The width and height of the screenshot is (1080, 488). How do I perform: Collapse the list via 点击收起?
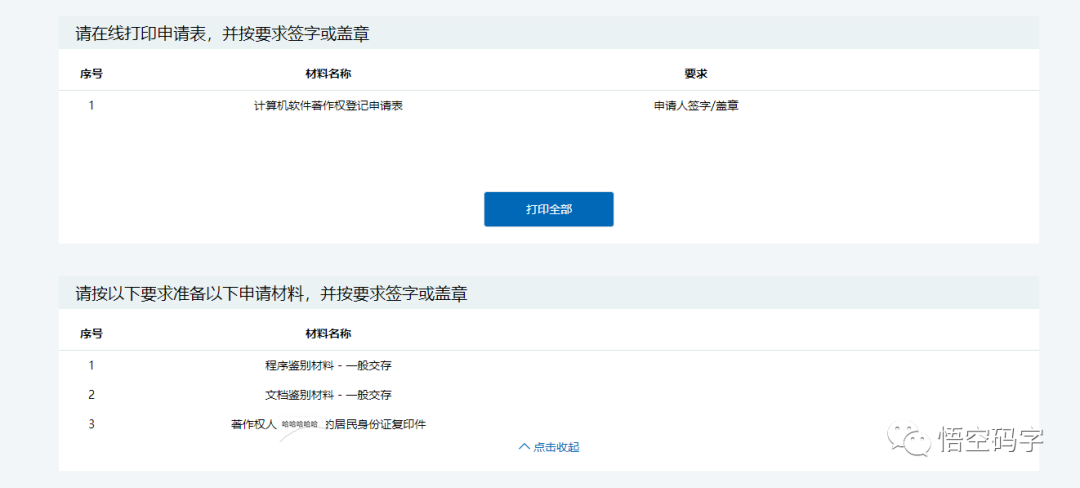tap(548, 447)
